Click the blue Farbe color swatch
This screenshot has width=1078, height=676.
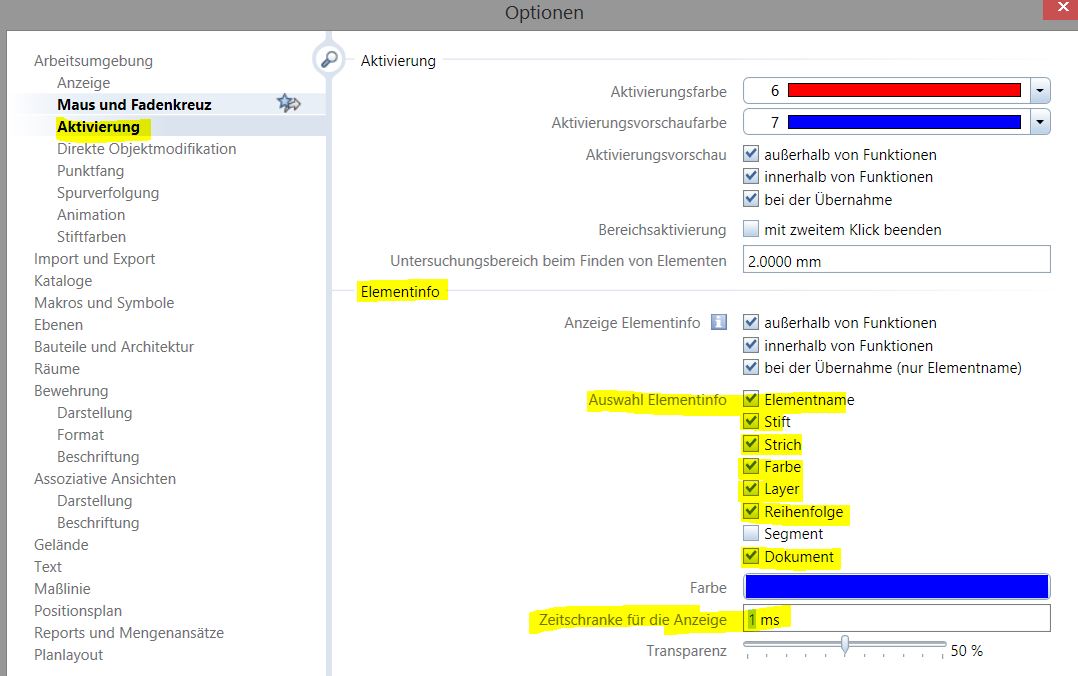[896, 587]
